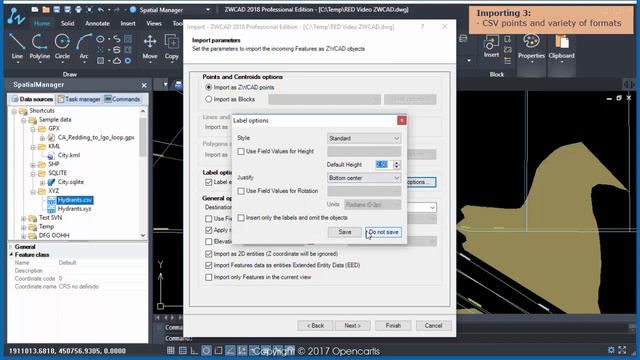Expand the Test SVN folder
This screenshot has width=640, height=360.
tap(24, 218)
